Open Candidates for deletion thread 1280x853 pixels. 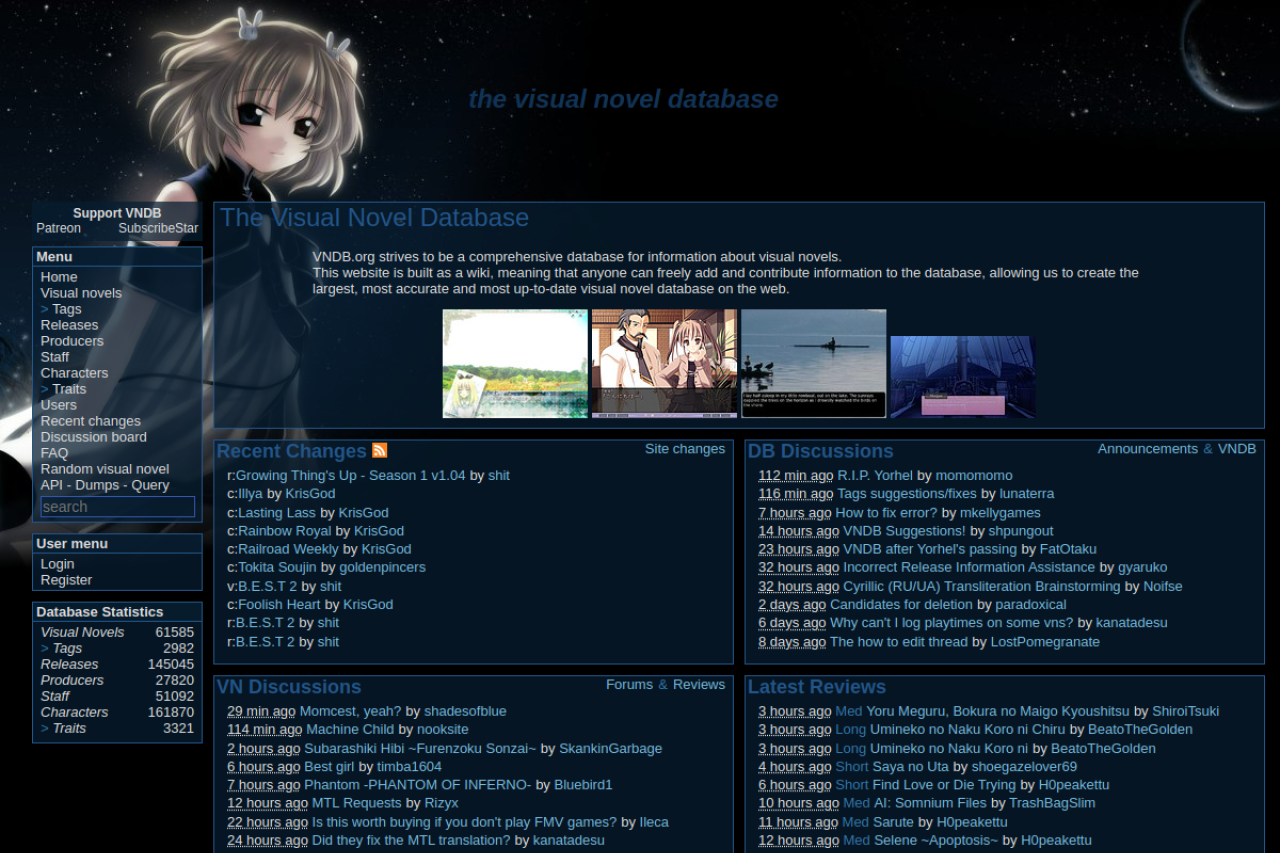[901, 604]
